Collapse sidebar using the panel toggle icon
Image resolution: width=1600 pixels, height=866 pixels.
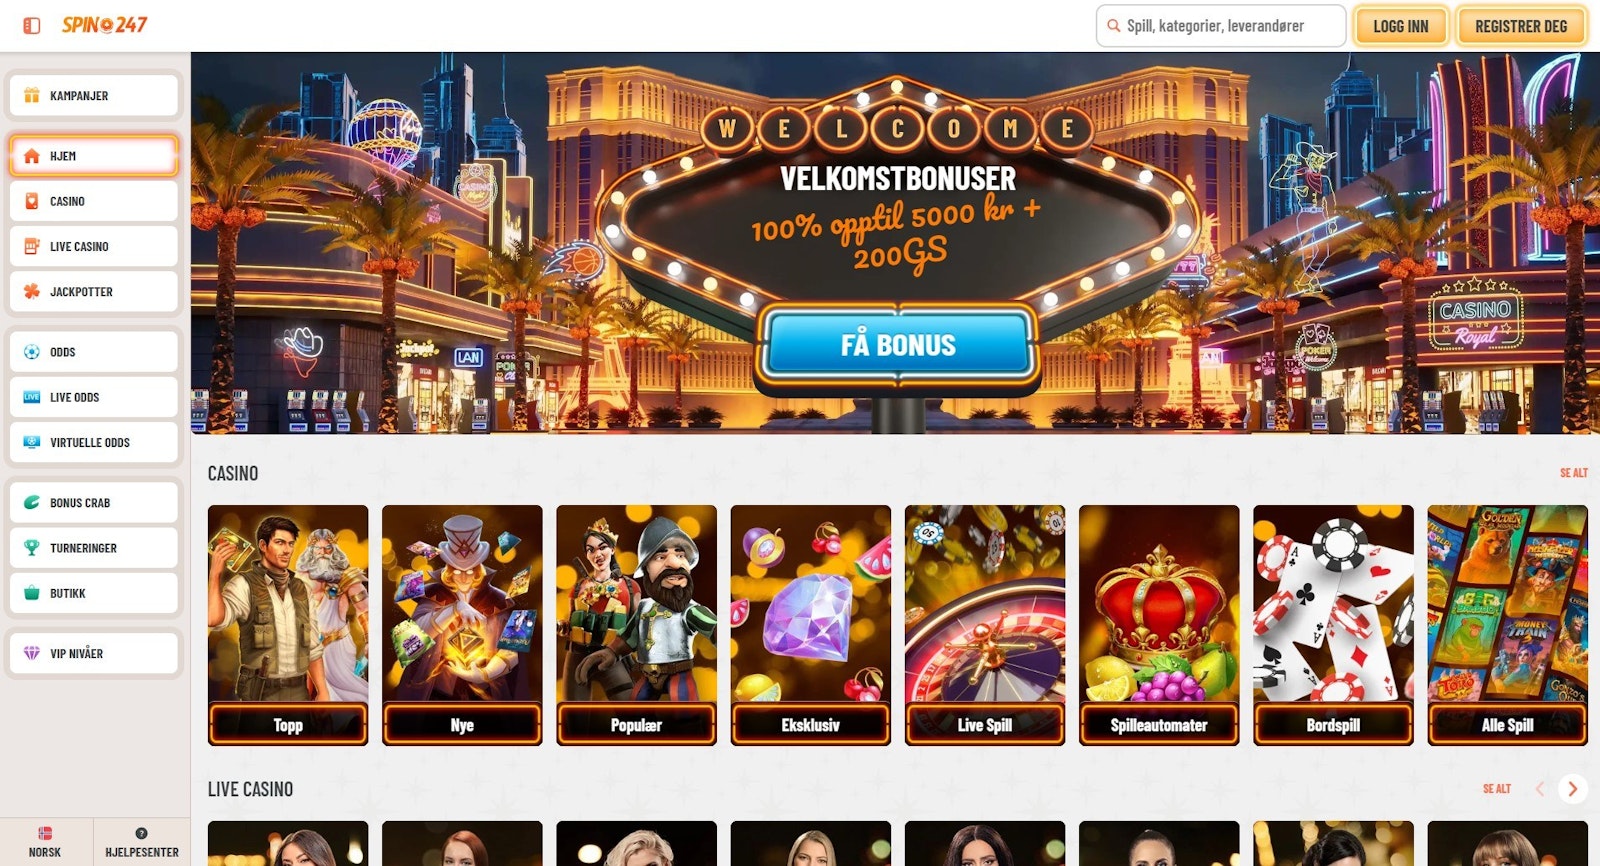tap(32, 26)
